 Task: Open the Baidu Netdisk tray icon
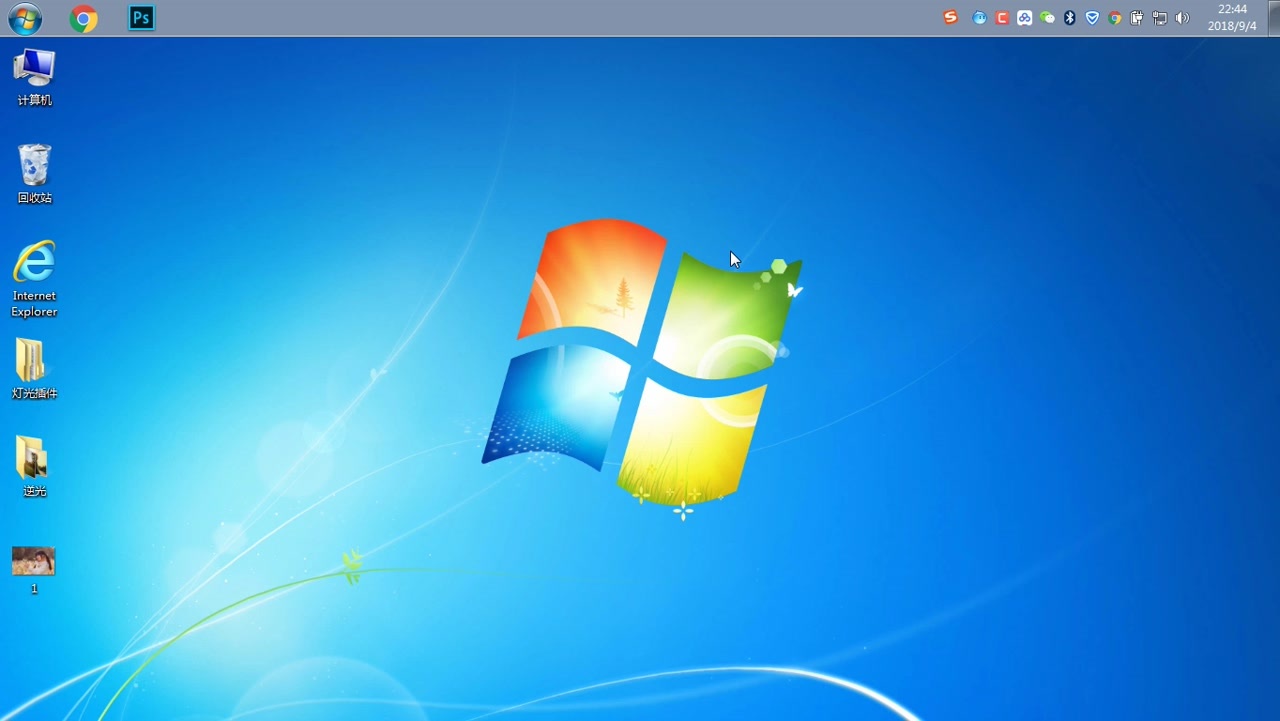pyautogui.click(x=1025, y=18)
